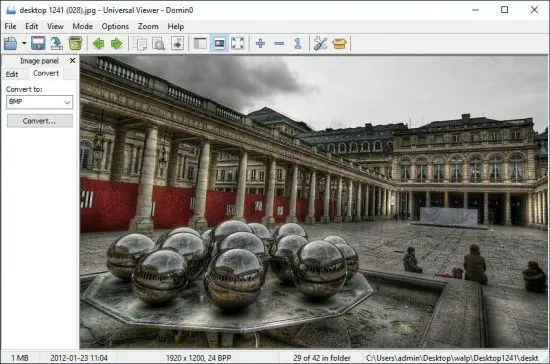The width and height of the screenshot is (550, 364).
Task: Click the plugins box icon
Action: pyautogui.click(x=339, y=43)
